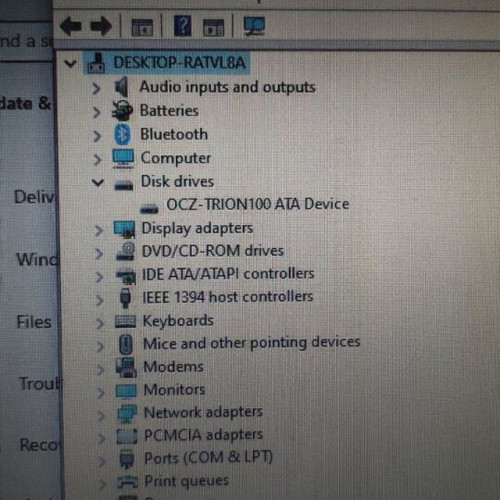Expand the Computer category chevron
Image resolution: width=500 pixels, height=500 pixels.
point(97,160)
